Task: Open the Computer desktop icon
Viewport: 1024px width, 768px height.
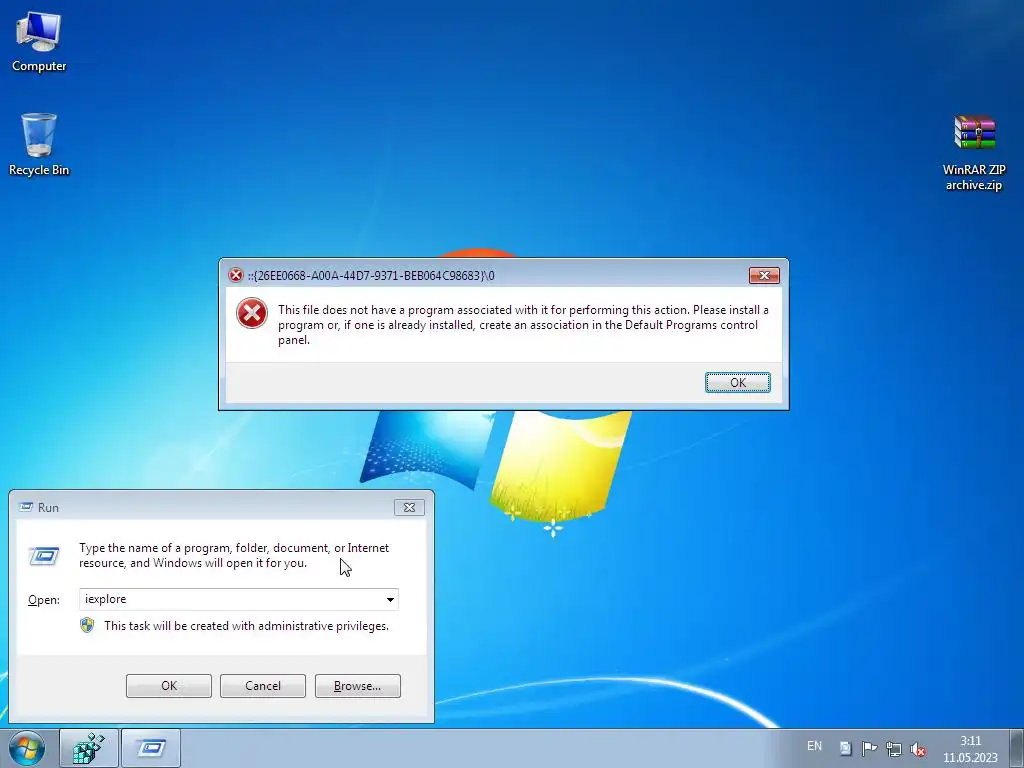Action: click(x=39, y=41)
